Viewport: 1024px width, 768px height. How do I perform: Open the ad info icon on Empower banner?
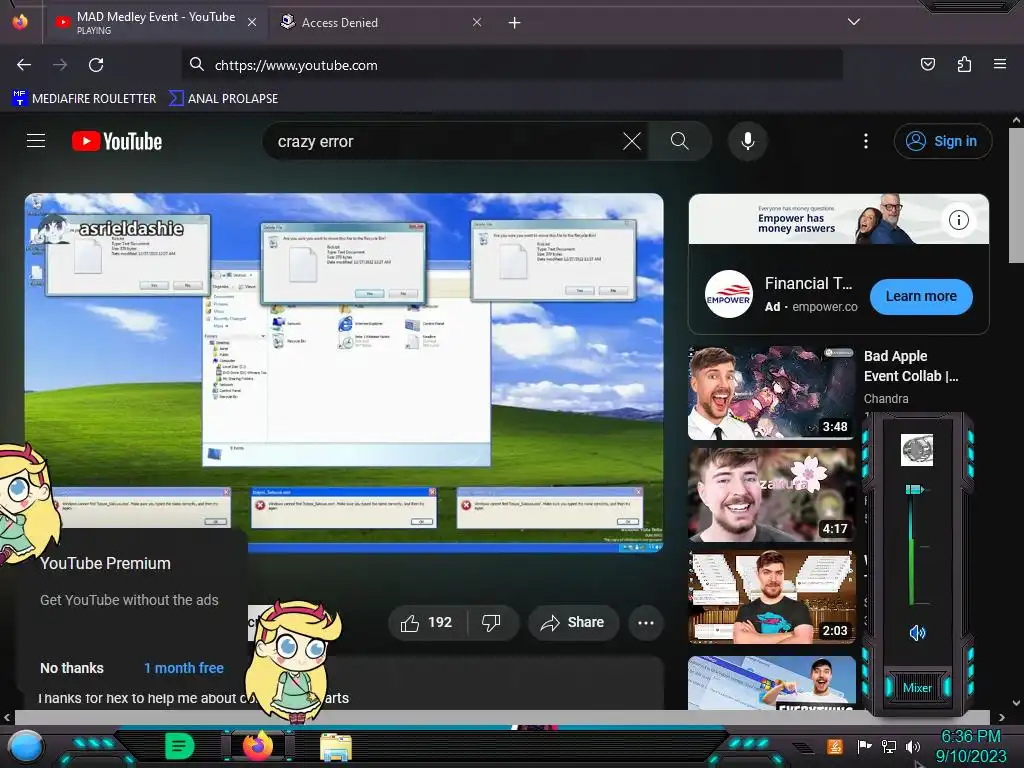coord(959,220)
